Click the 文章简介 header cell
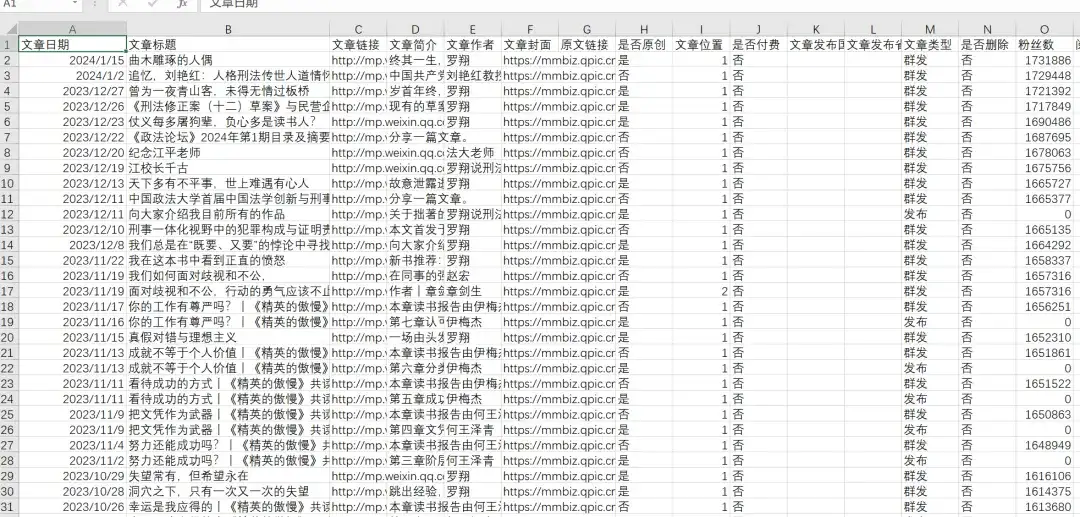 [415, 45]
